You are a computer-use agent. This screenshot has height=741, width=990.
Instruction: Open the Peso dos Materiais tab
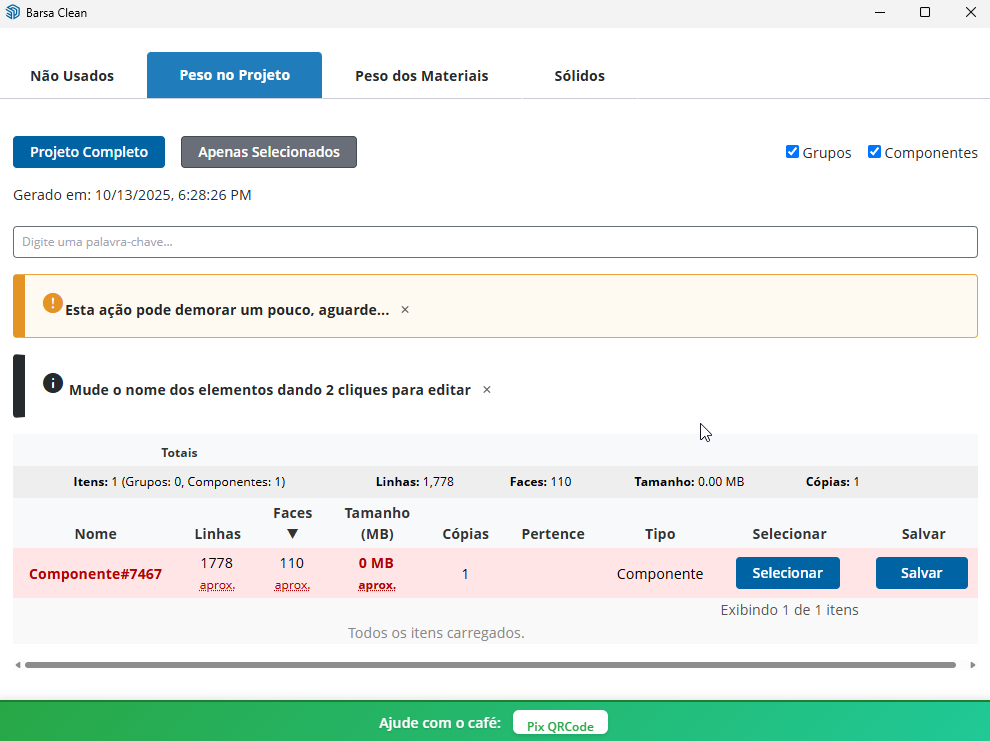point(421,76)
